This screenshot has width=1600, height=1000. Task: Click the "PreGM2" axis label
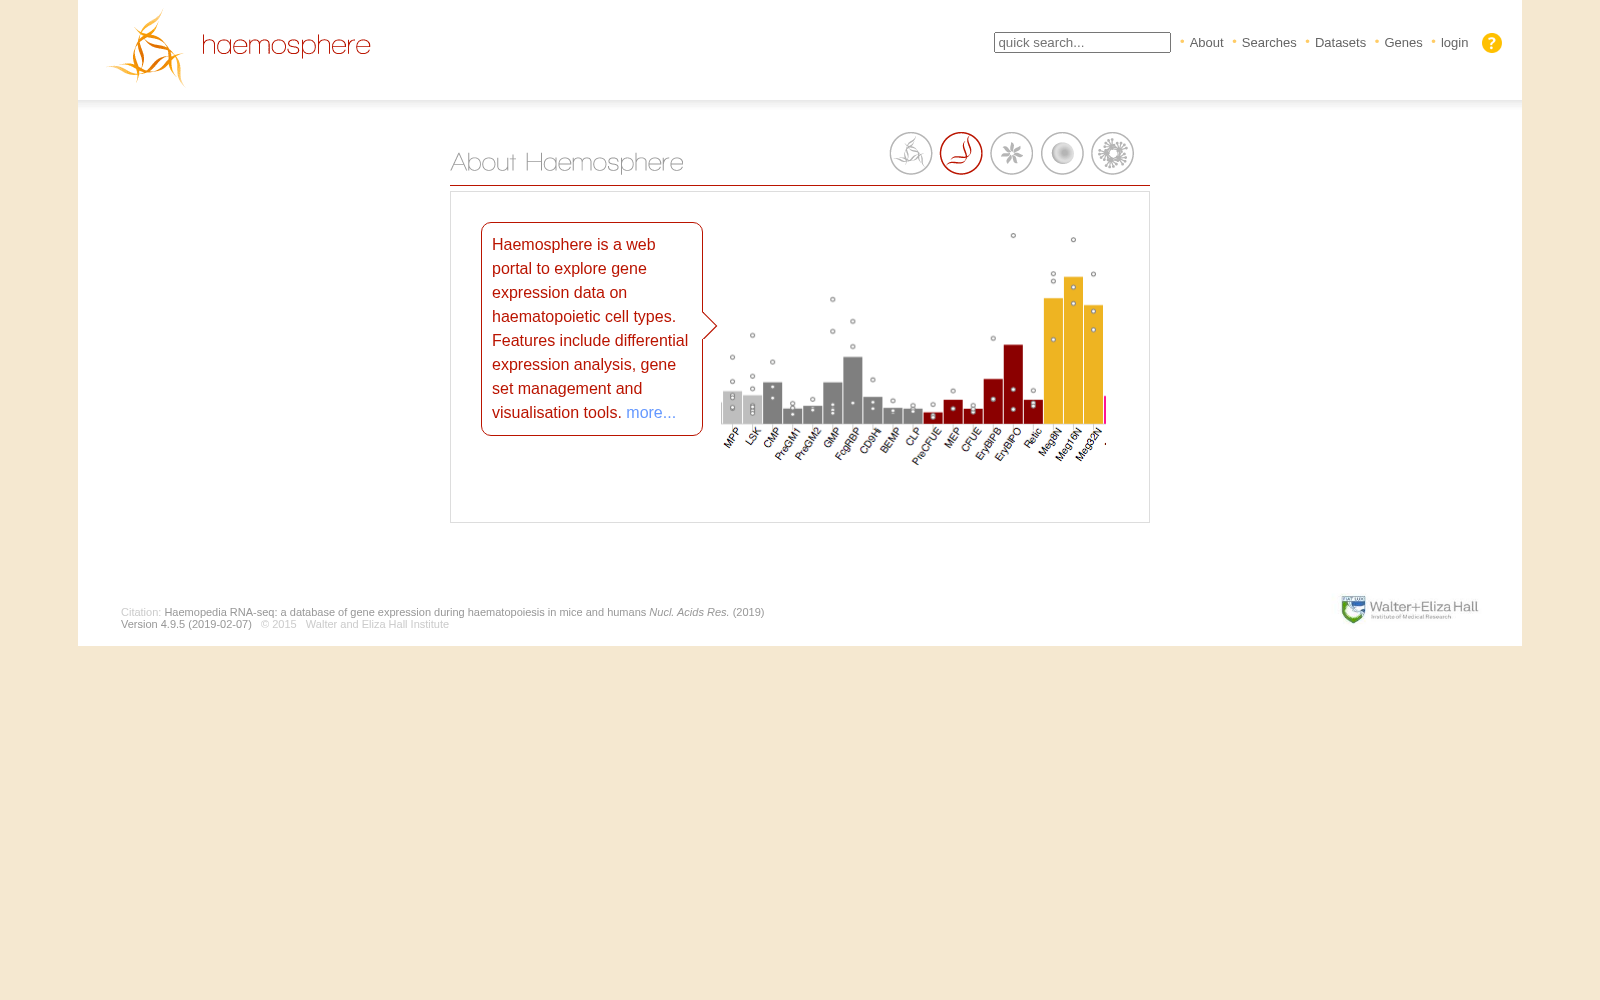click(x=808, y=444)
